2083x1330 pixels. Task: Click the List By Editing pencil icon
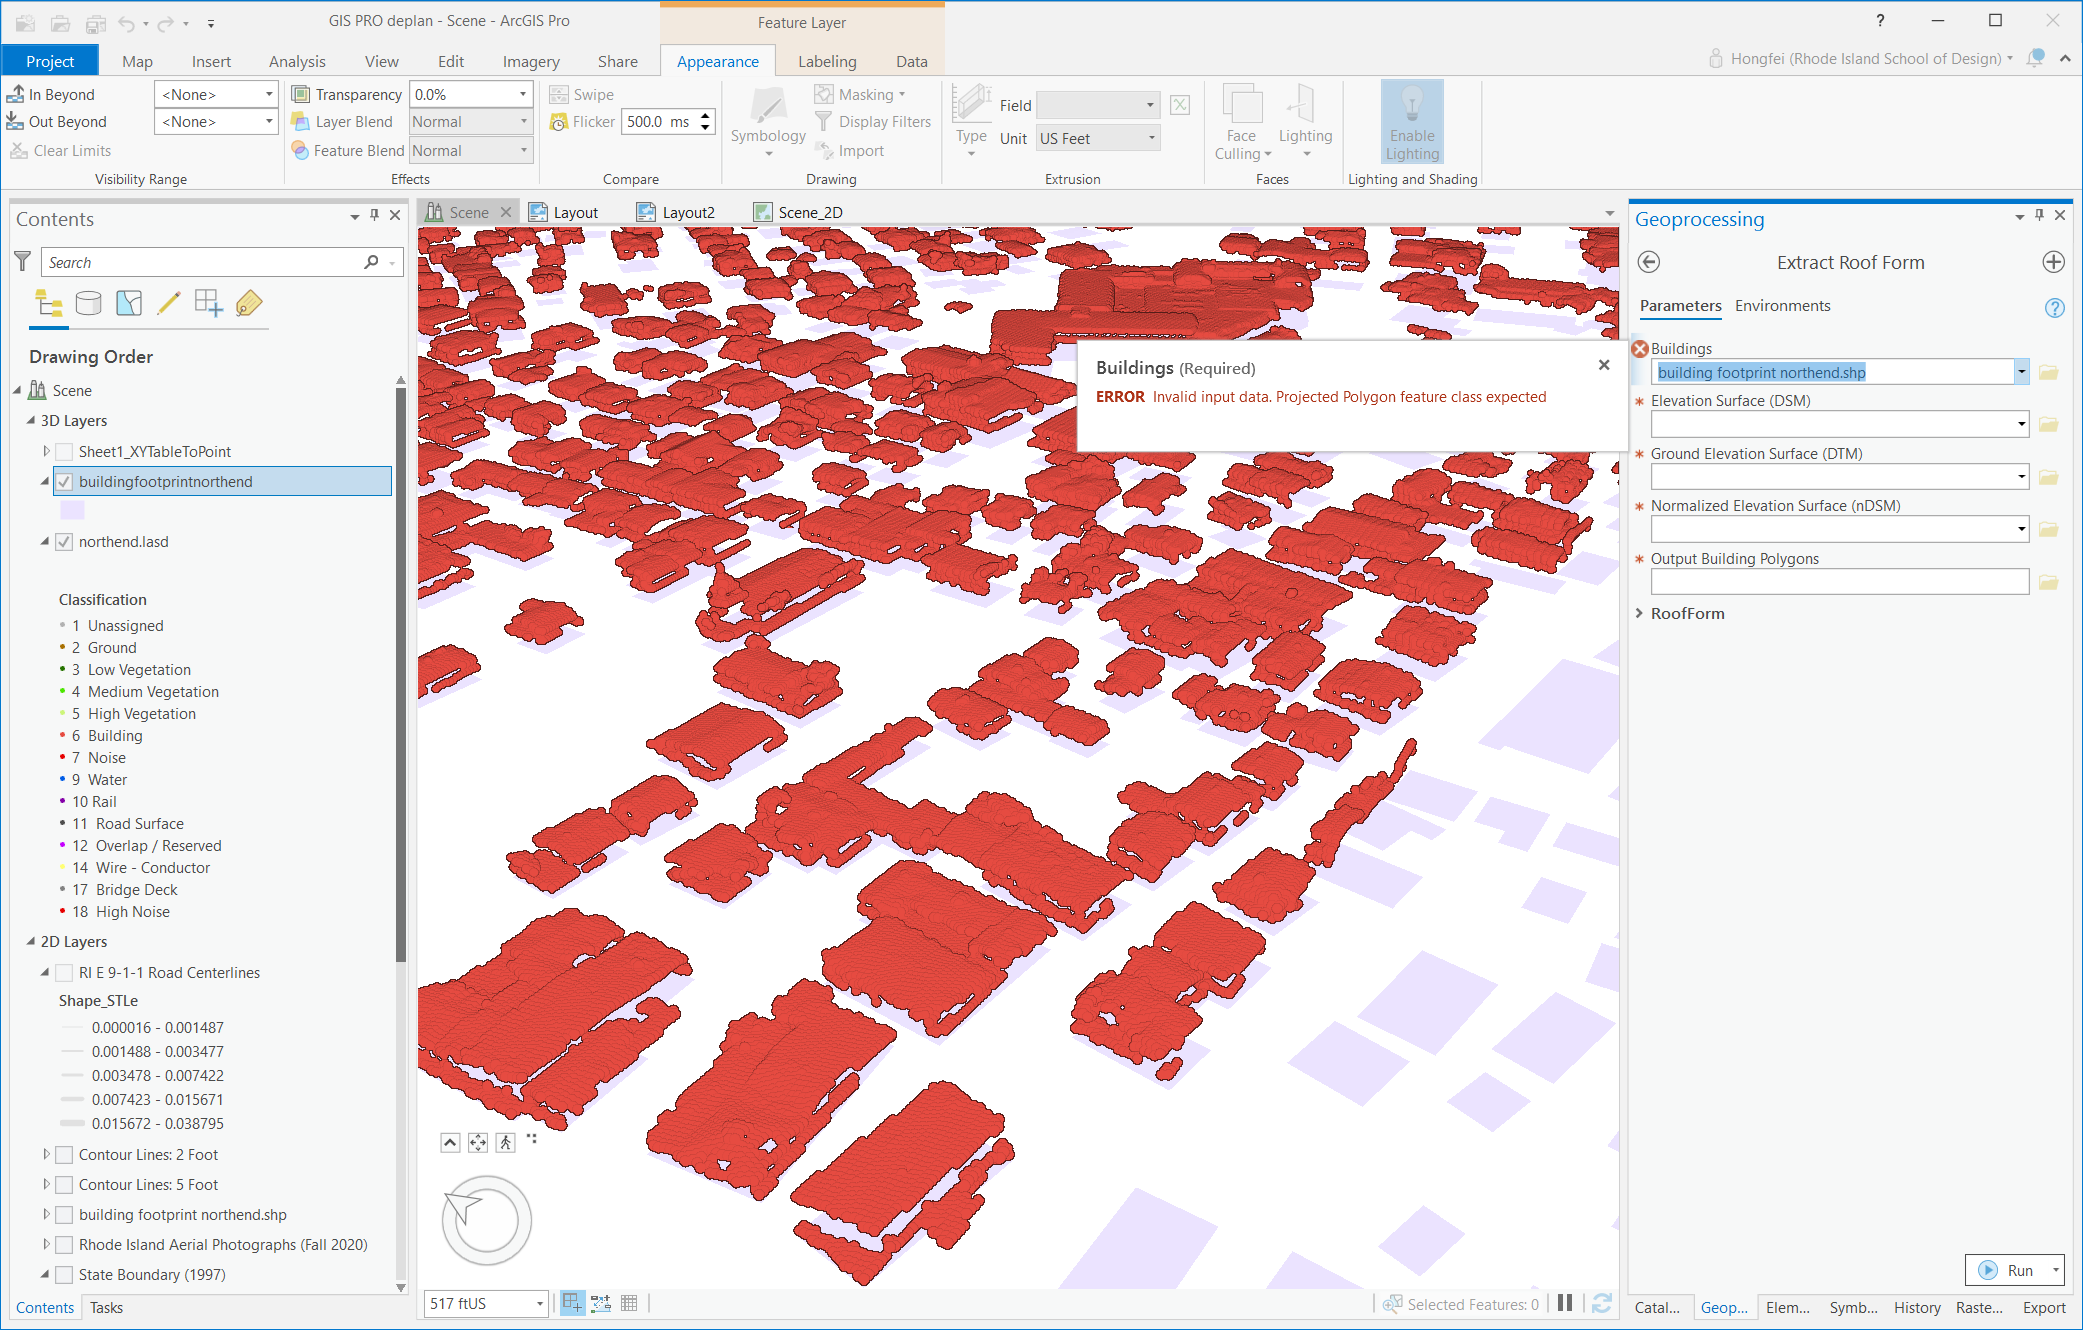pos(169,303)
